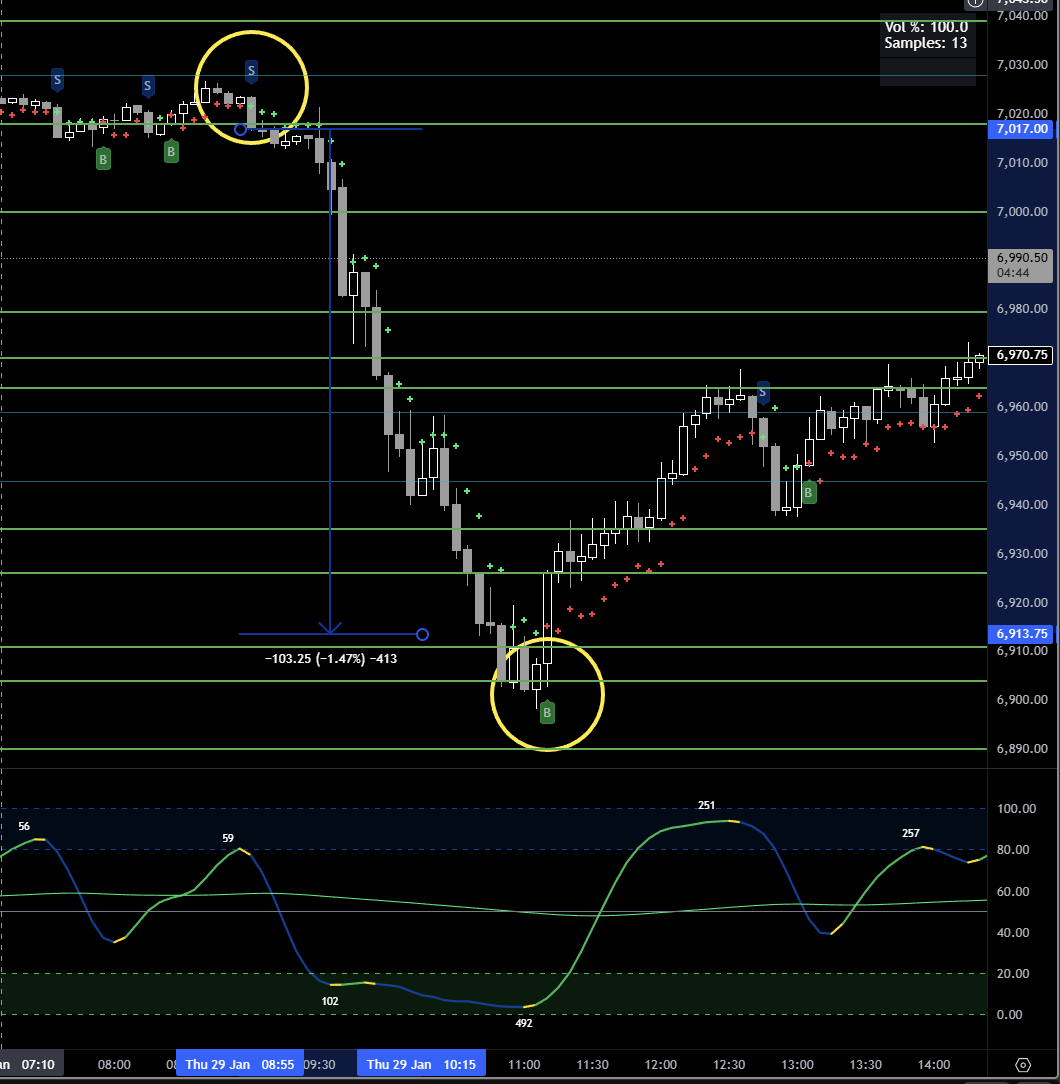This screenshot has height=1084, width=1060.
Task: Click the 11:00 time axis label
Action: (524, 1065)
